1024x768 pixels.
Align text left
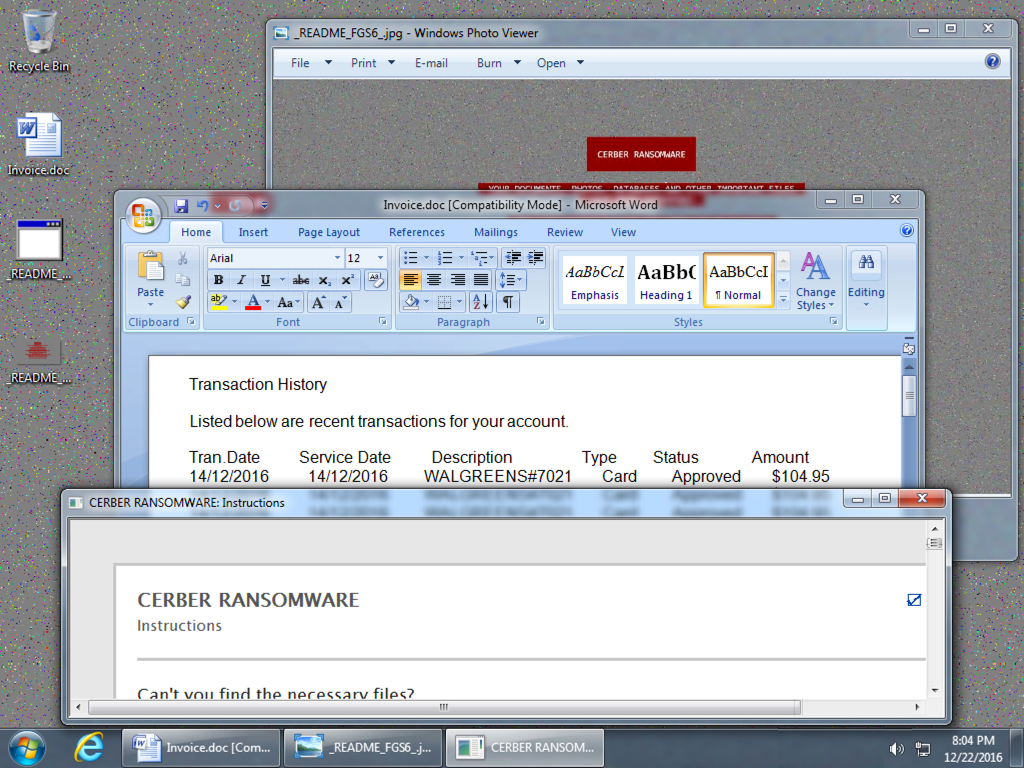(411, 280)
